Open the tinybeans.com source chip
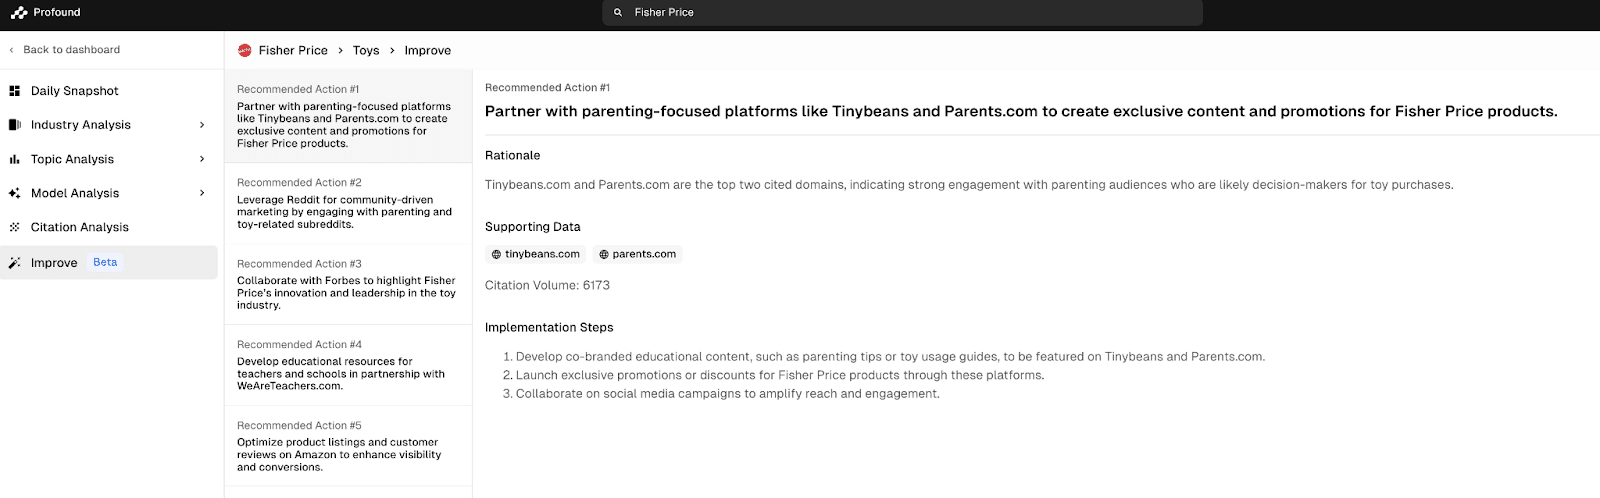Screen dimensions: 1600x498 click(x=536, y=254)
